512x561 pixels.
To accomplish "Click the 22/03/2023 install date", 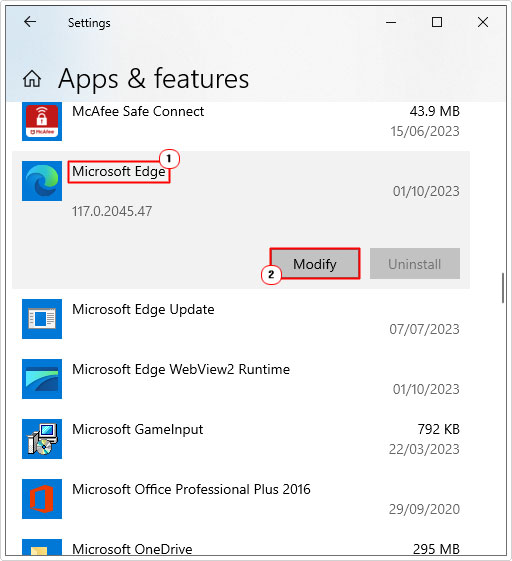I will (x=424, y=449).
